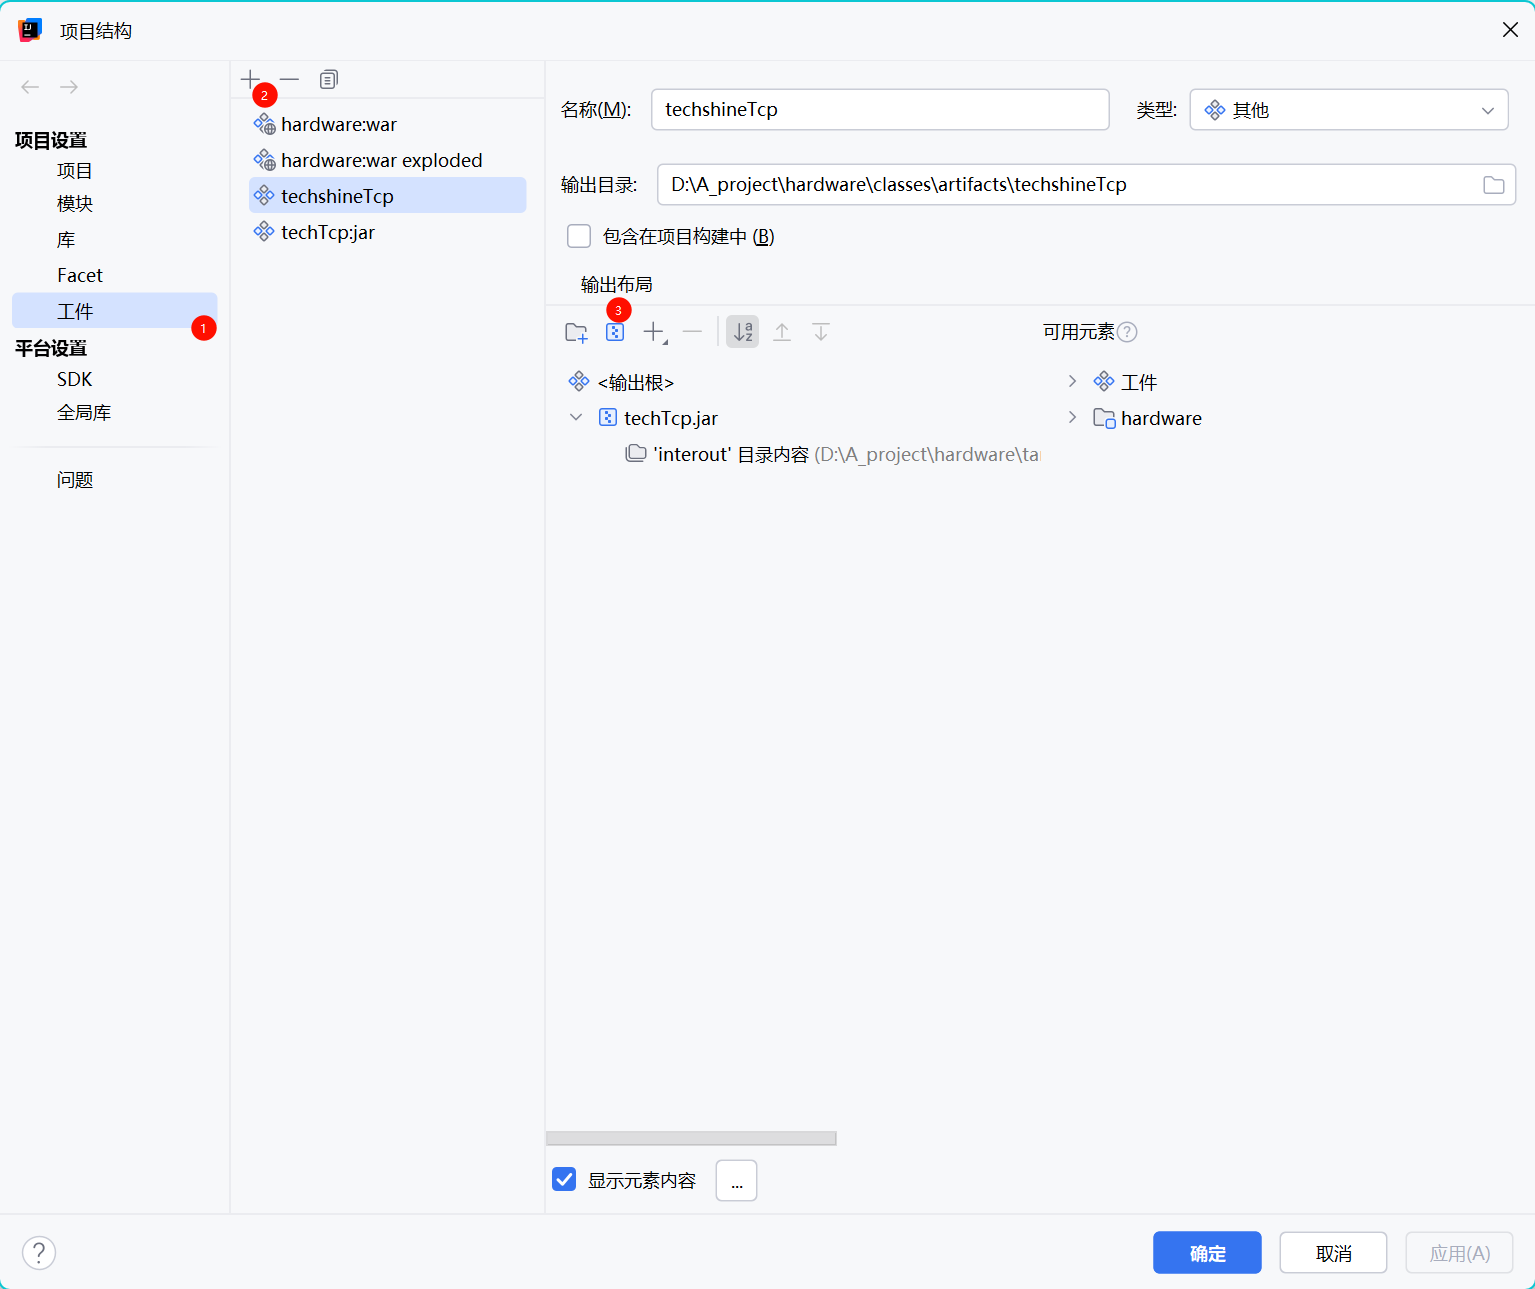This screenshot has height=1289, width=1535.
Task: Remove selected artifact with minus icon
Action: [289, 79]
